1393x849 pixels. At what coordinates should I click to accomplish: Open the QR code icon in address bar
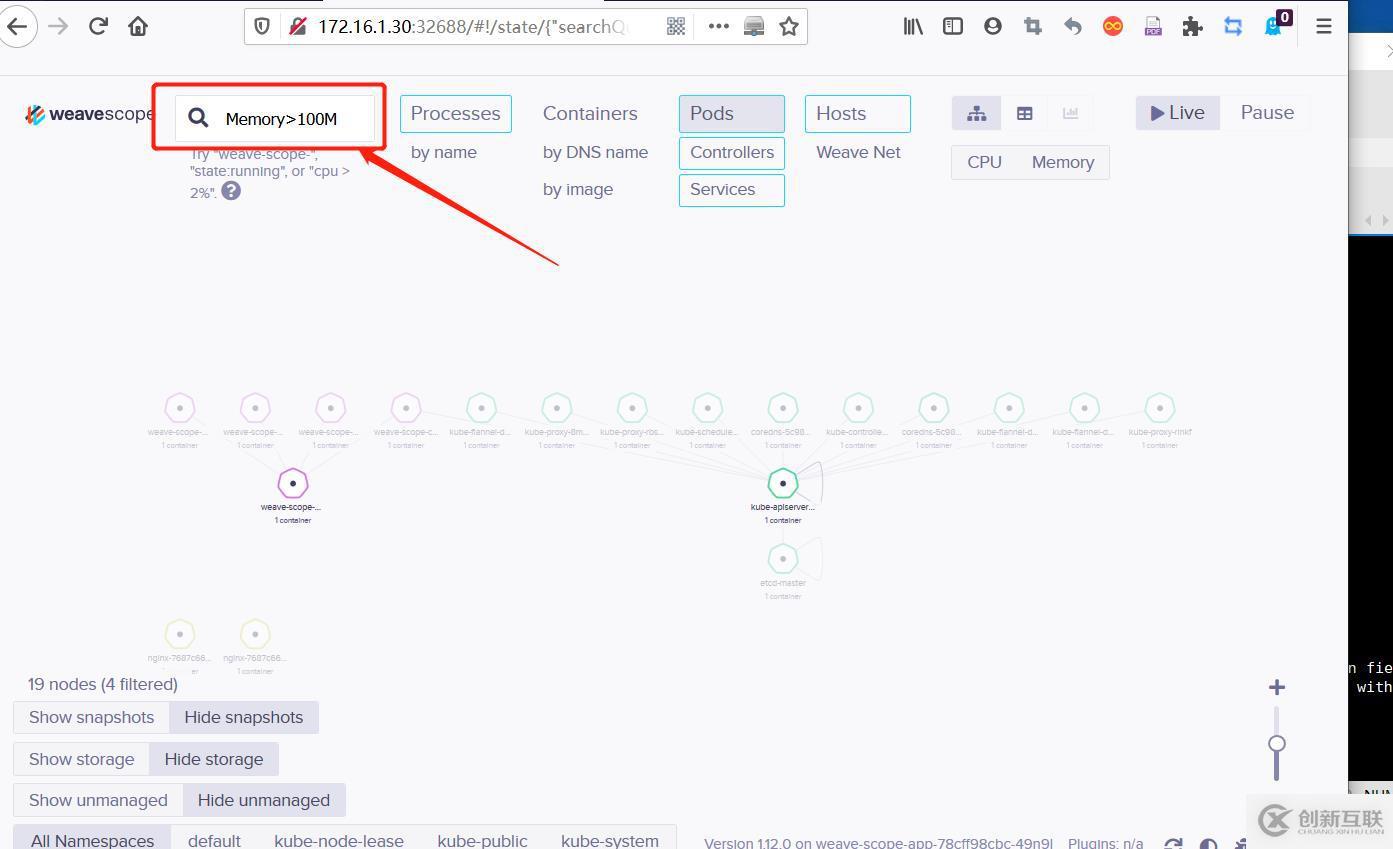[676, 27]
